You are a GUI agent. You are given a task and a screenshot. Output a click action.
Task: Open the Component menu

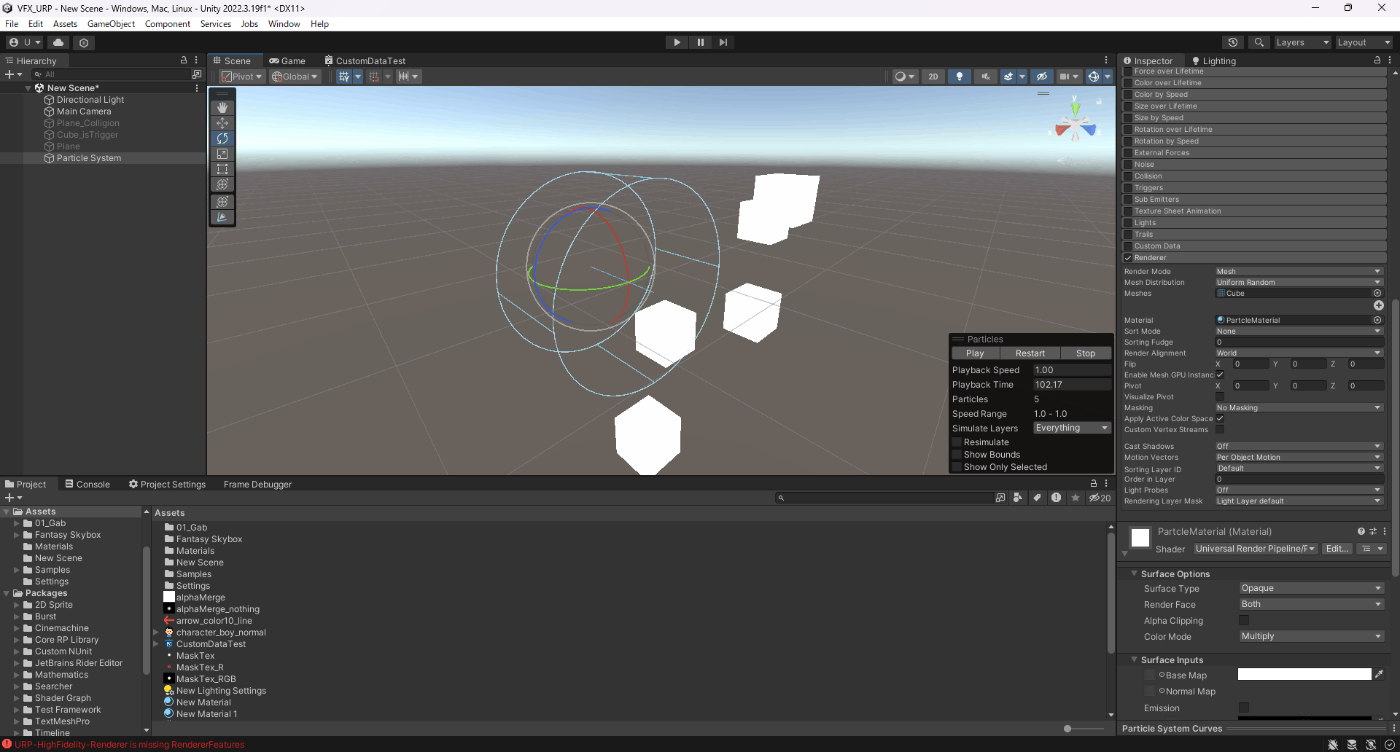point(168,24)
